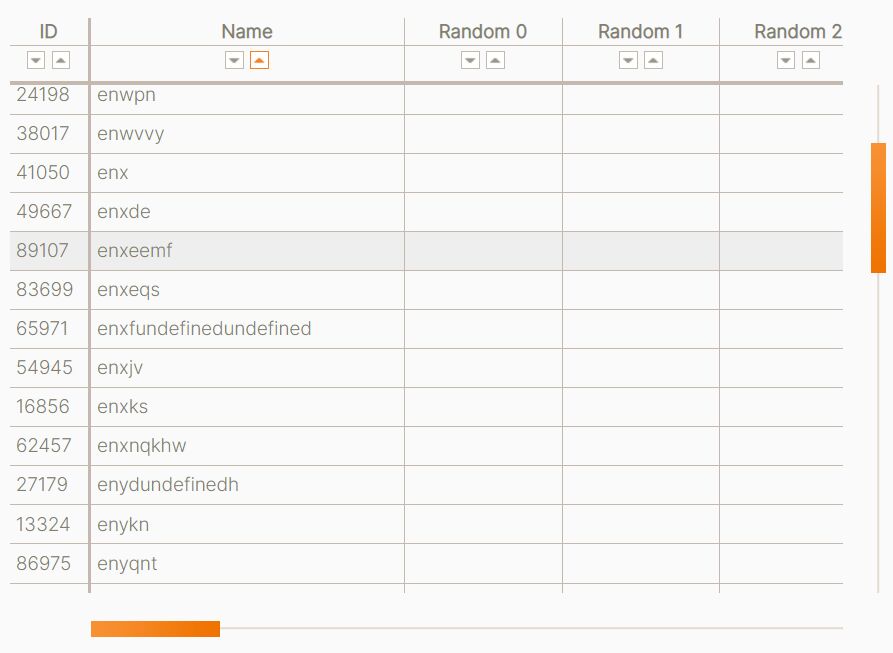Click the horizontal scrollbar track right of thumb

[531, 629]
